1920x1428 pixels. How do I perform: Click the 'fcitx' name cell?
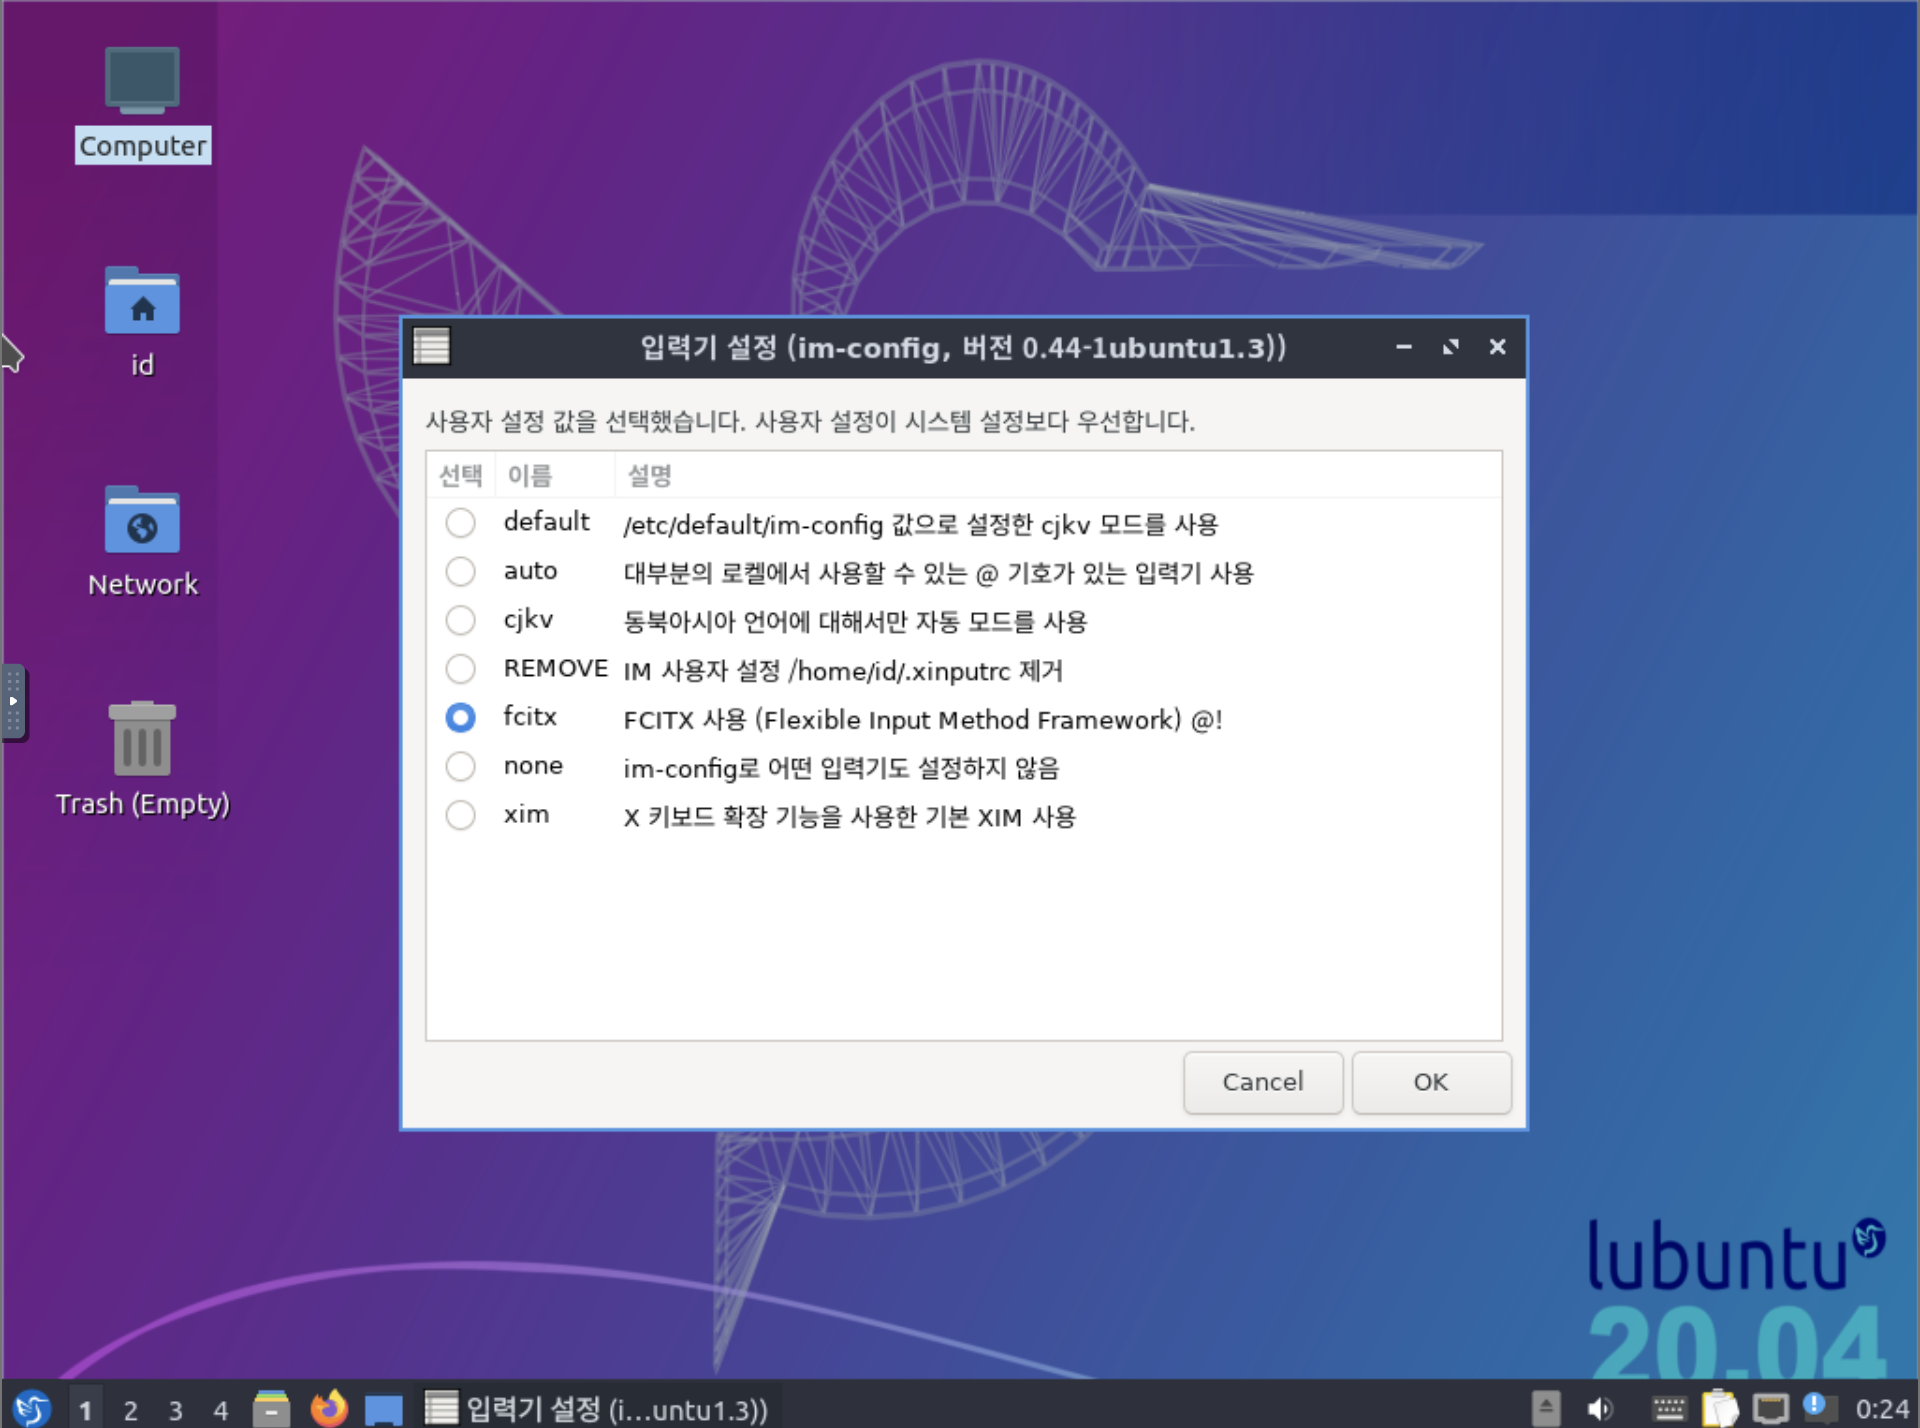click(x=529, y=717)
